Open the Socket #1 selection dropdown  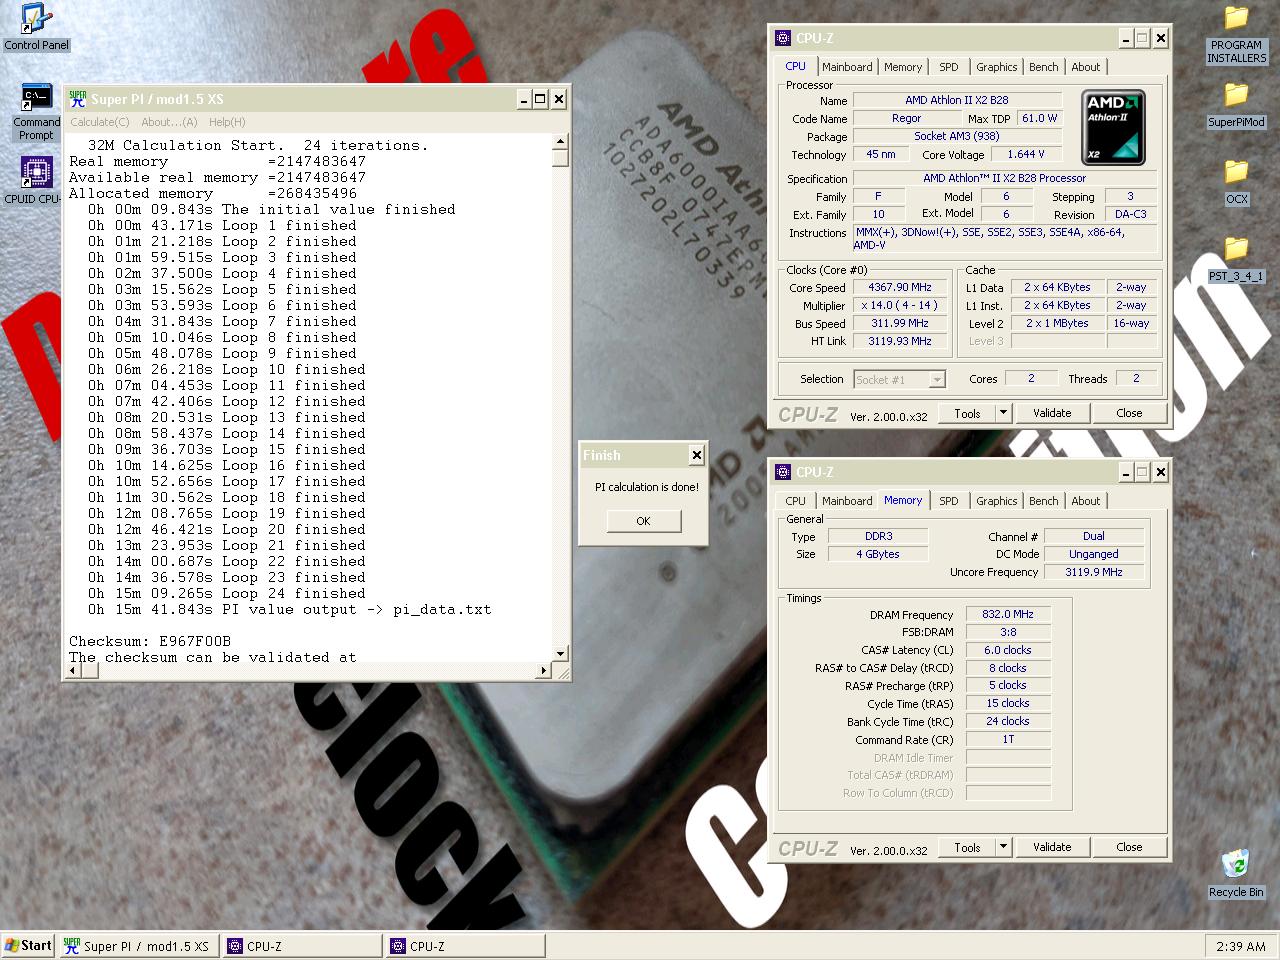pyautogui.click(x=900, y=379)
